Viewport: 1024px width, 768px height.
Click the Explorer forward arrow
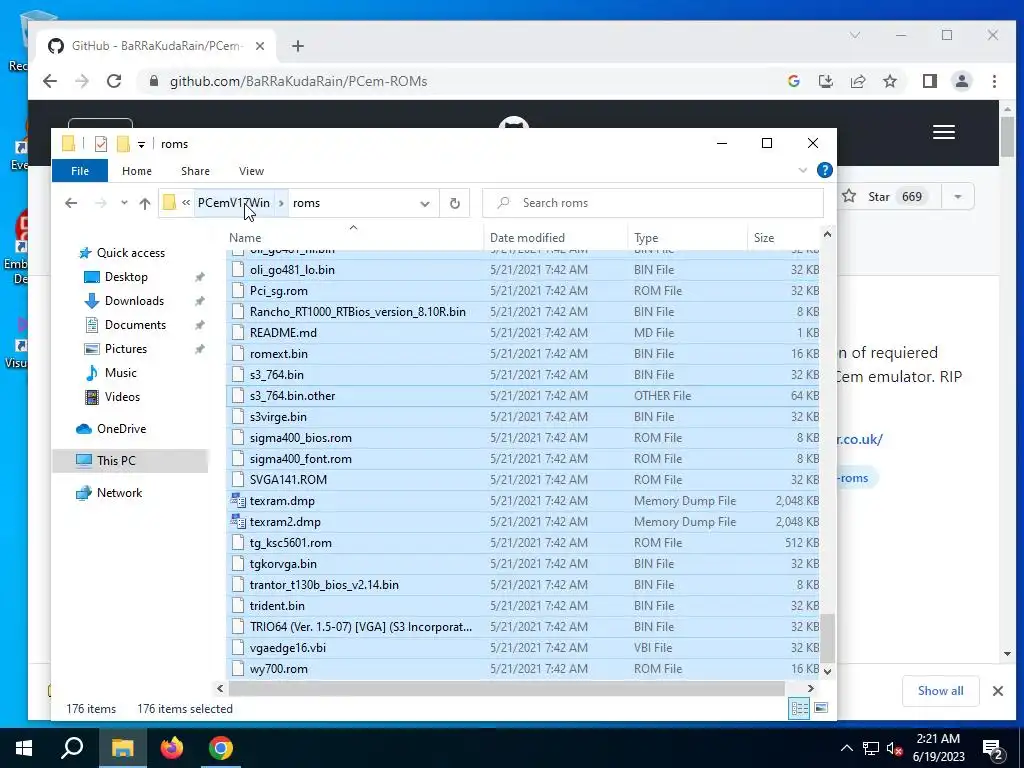coord(101,203)
